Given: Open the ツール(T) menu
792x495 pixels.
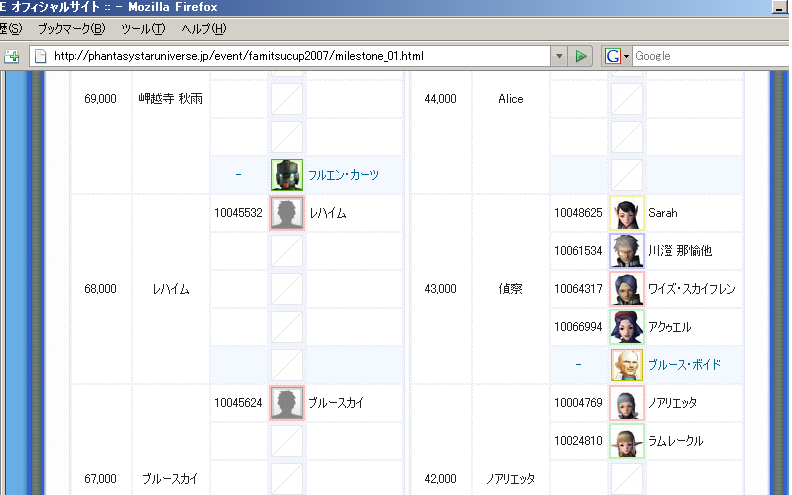Looking at the screenshot, I should [x=142, y=28].
